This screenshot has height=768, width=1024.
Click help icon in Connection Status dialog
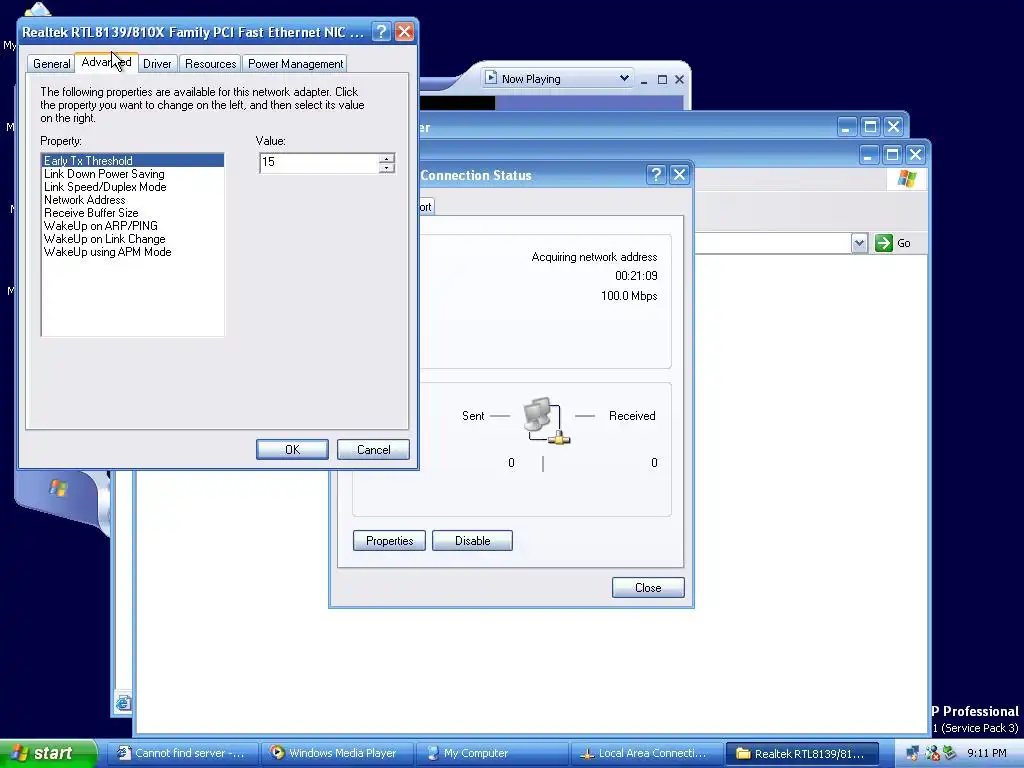click(x=656, y=174)
